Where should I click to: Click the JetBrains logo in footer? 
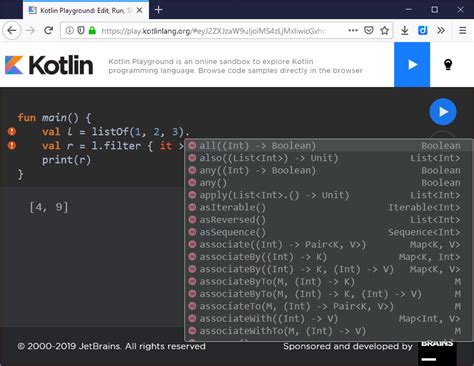[437, 353]
